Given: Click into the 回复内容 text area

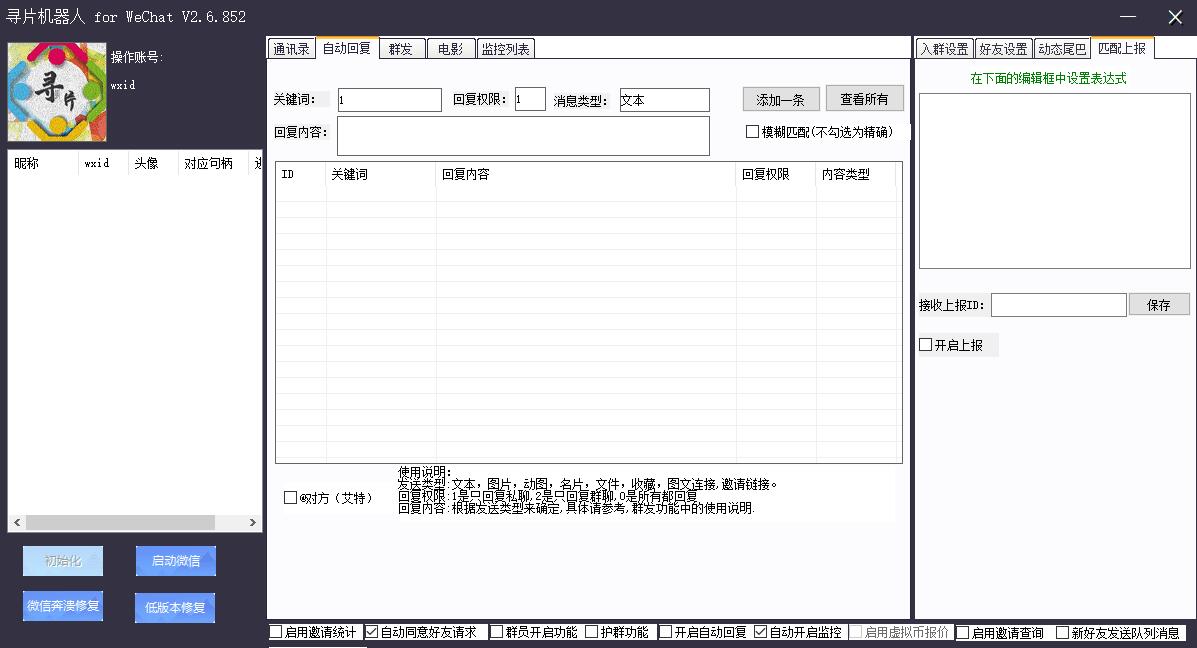Looking at the screenshot, I should [523, 136].
